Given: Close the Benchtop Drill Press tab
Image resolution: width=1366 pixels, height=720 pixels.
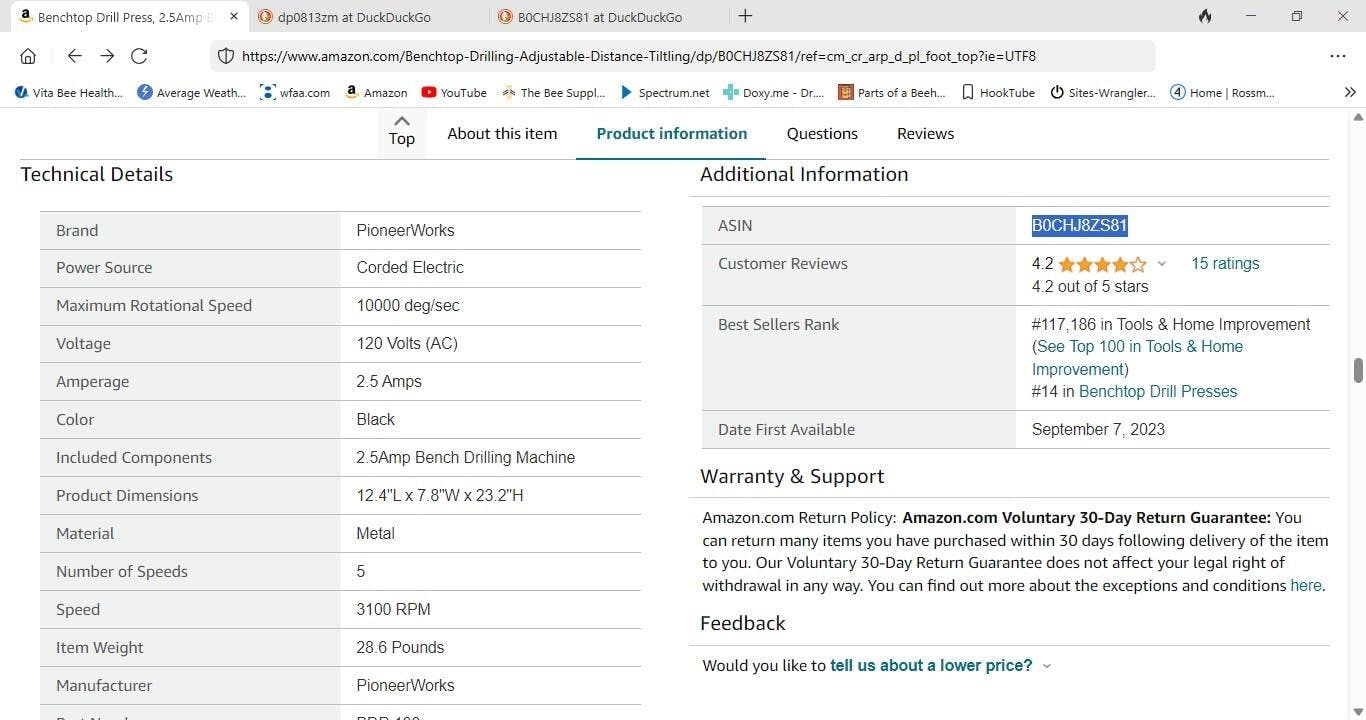Looking at the screenshot, I should tap(234, 17).
